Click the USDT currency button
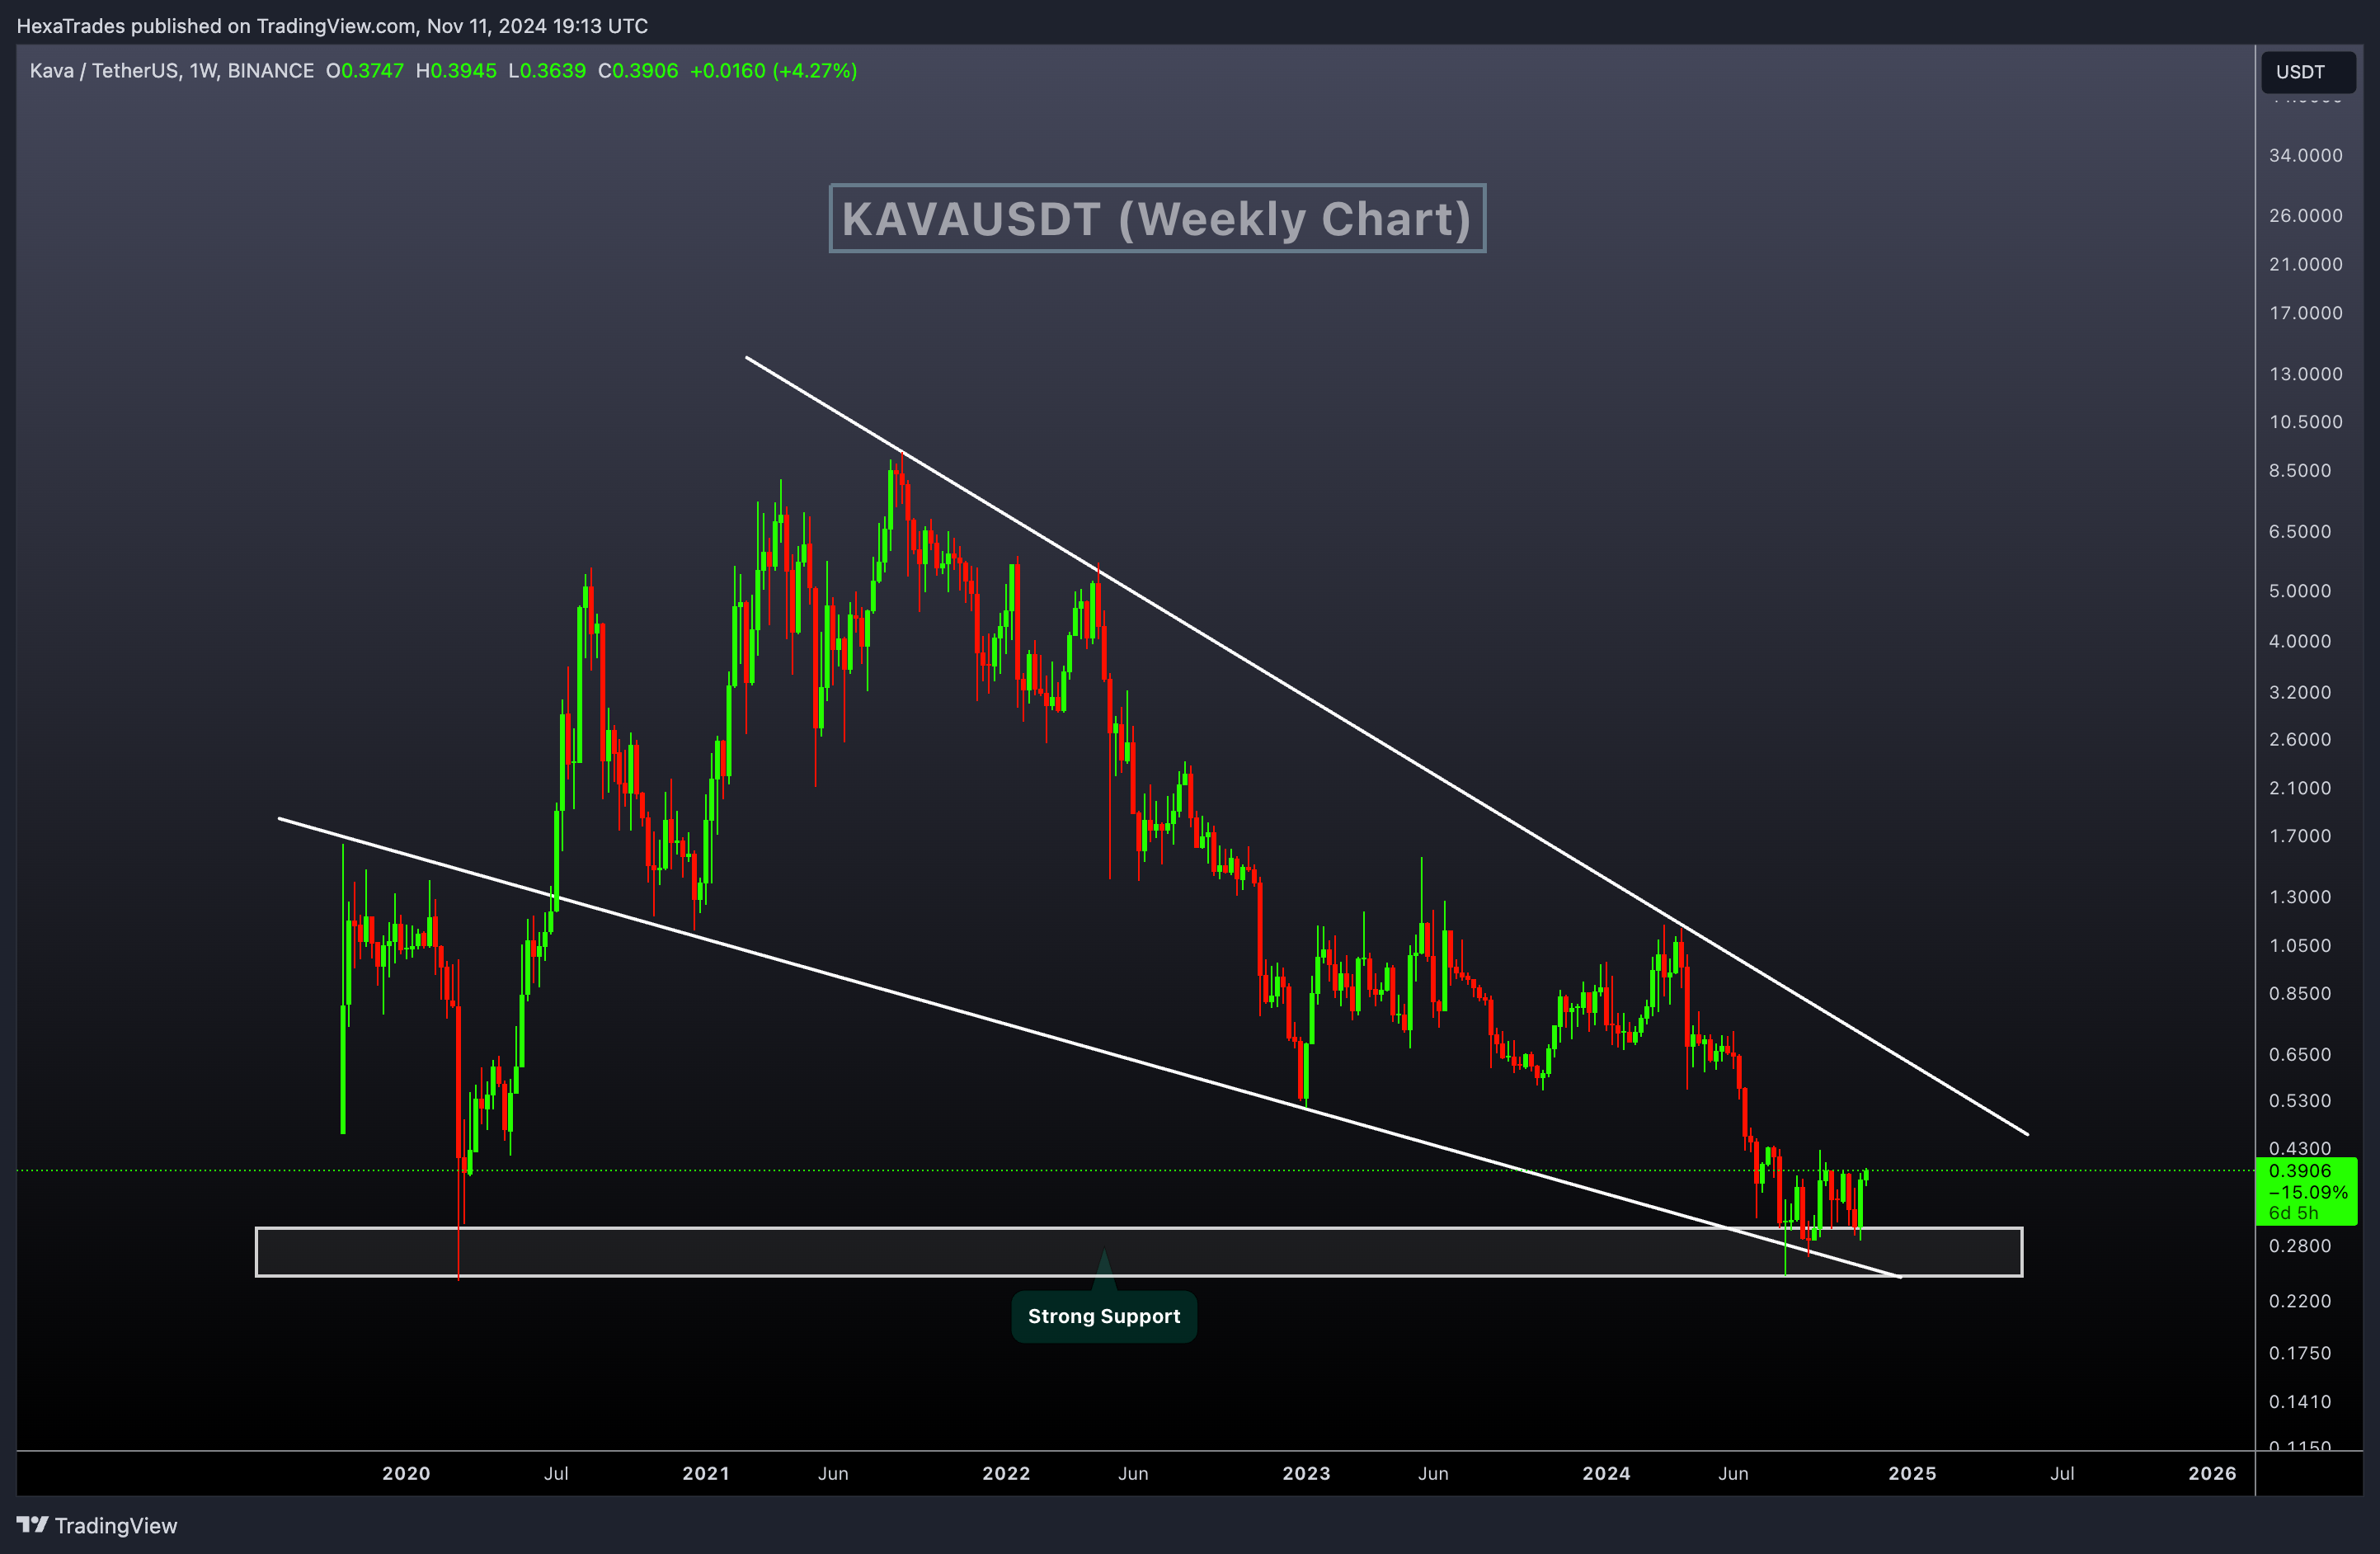Image resolution: width=2380 pixels, height=1554 pixels. click(x=2308, y=72)
